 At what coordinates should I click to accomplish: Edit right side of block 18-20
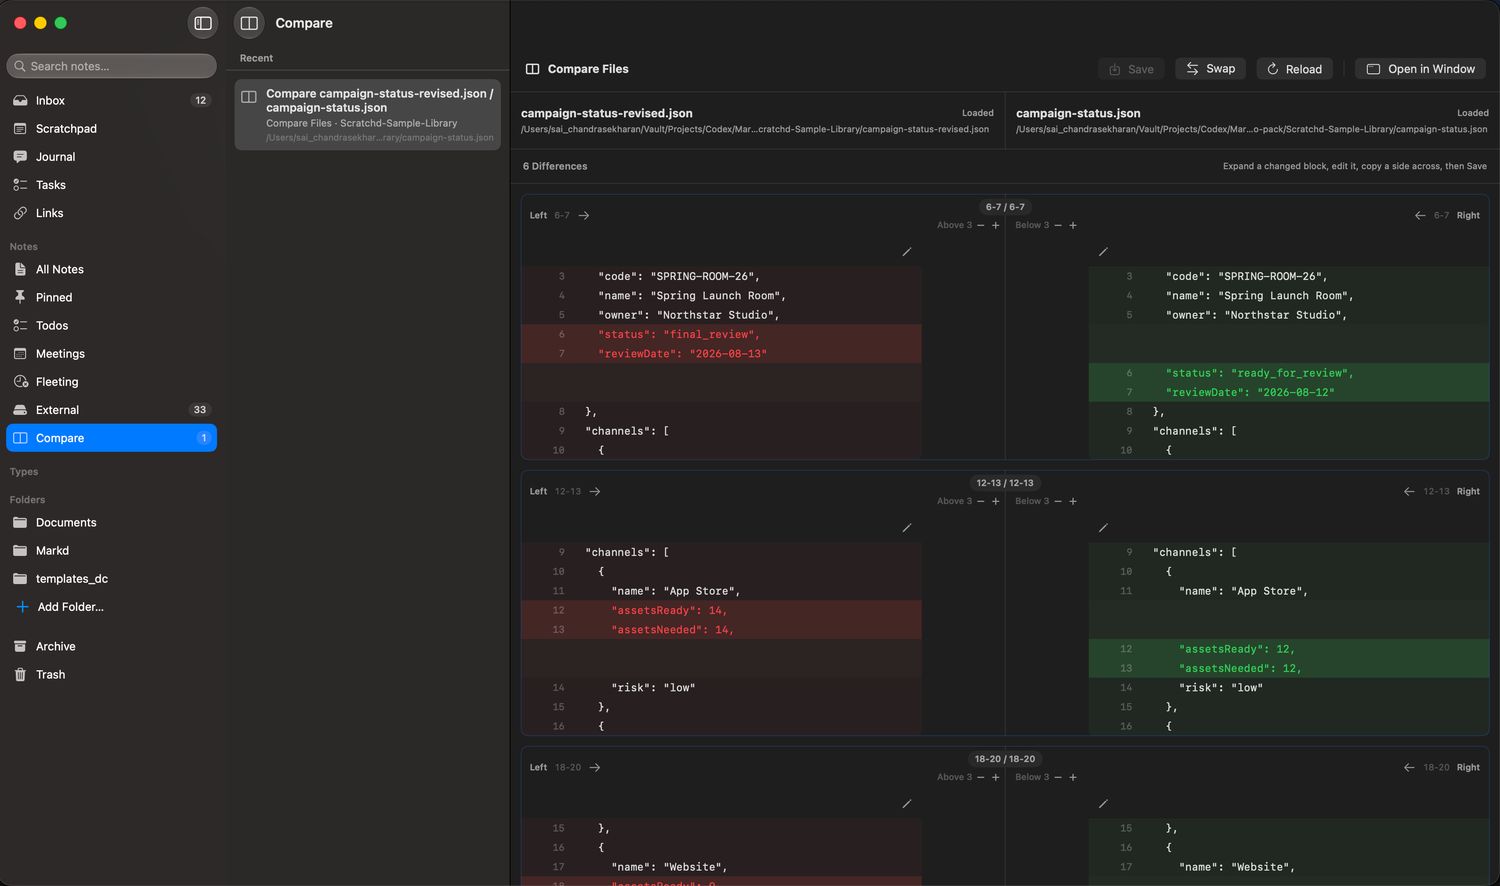1103,804
